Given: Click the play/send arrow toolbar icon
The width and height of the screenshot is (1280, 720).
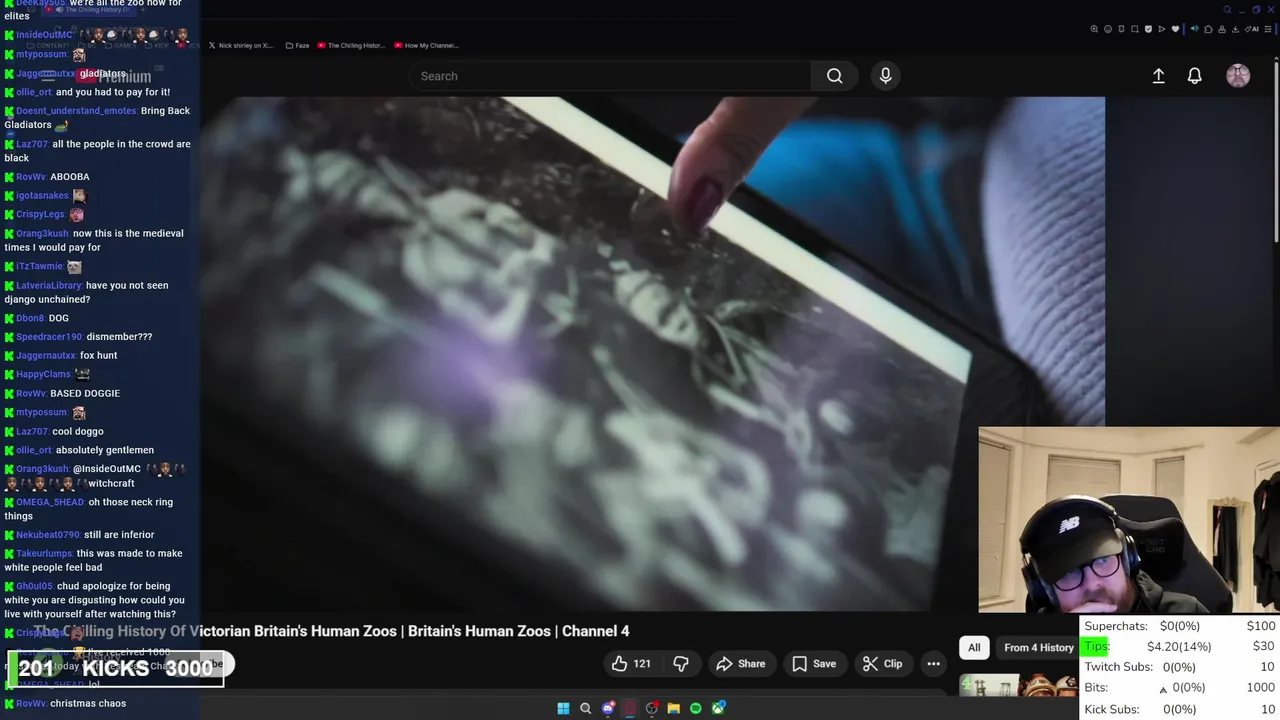Looking at the screenshot, I should 1162,29.
